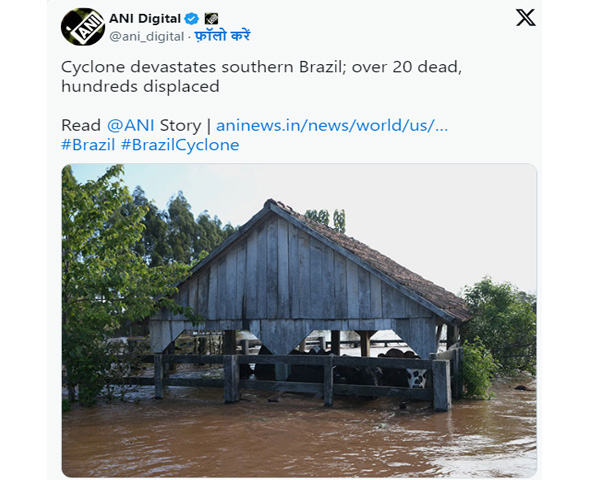Screen dimensions: 600x480
Task: Click the "hundreds displaced" text line
Action: point(139,86)
